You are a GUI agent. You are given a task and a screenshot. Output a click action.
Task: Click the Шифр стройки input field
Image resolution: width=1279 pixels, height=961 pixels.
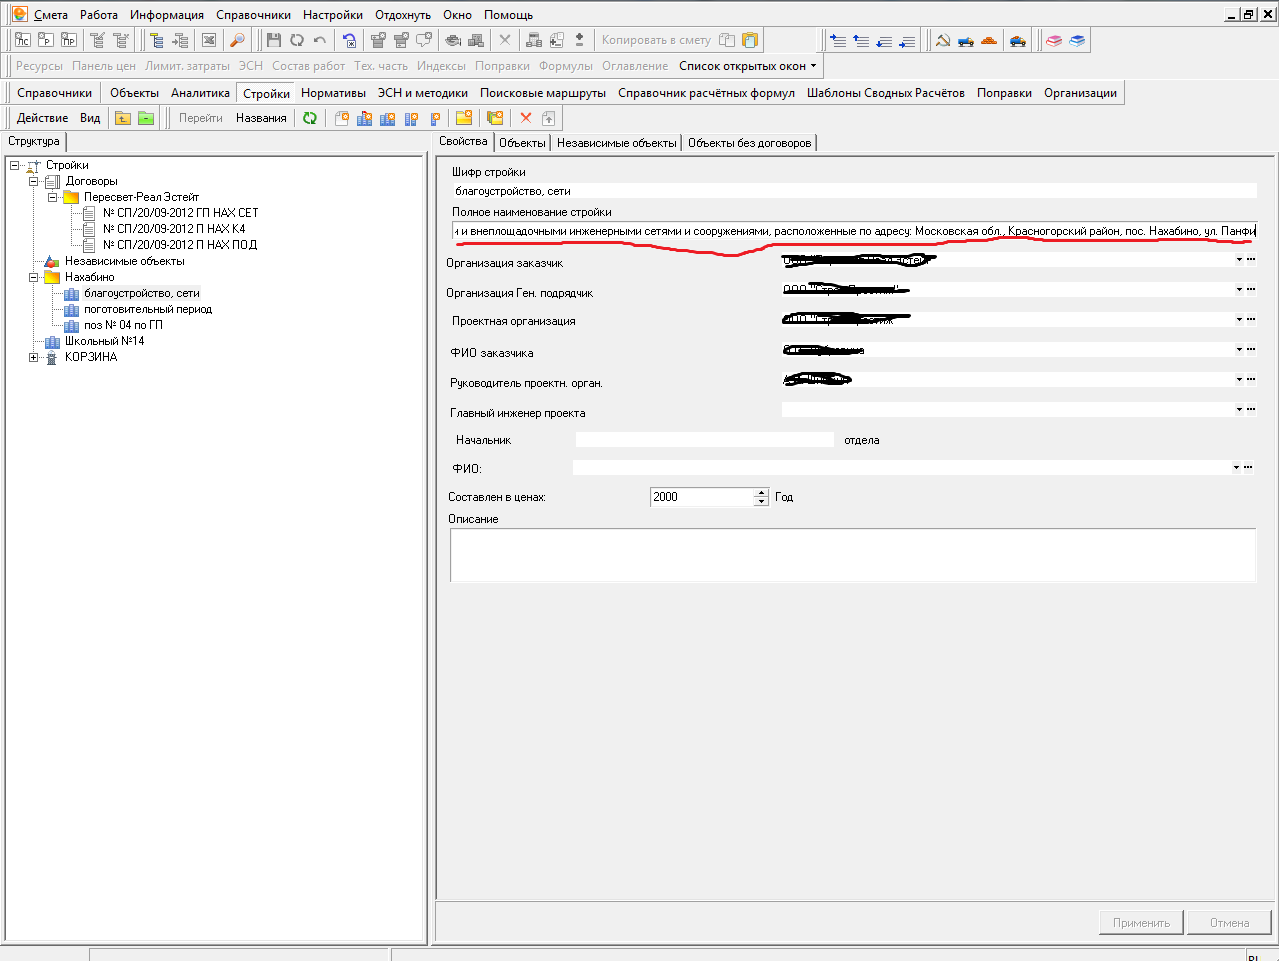(854, 191)
